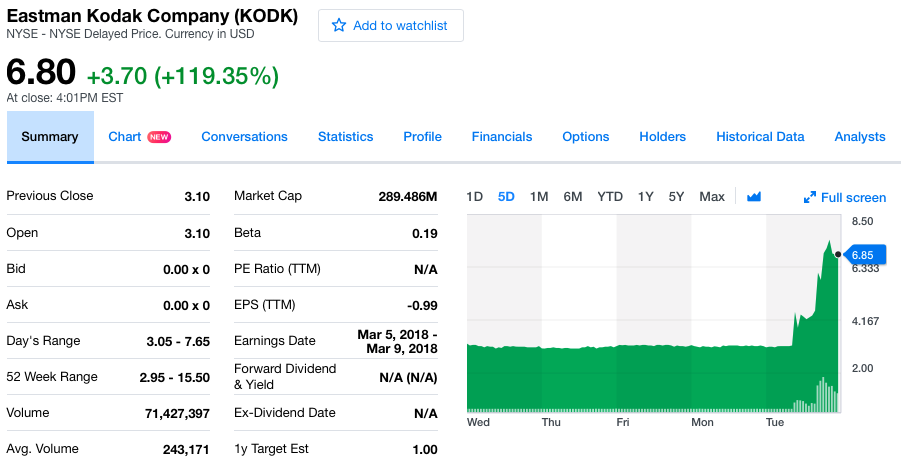901x470 pixels.
Task: Click the Avg. Volume value 243,171
Action: [x=186, y=449]
